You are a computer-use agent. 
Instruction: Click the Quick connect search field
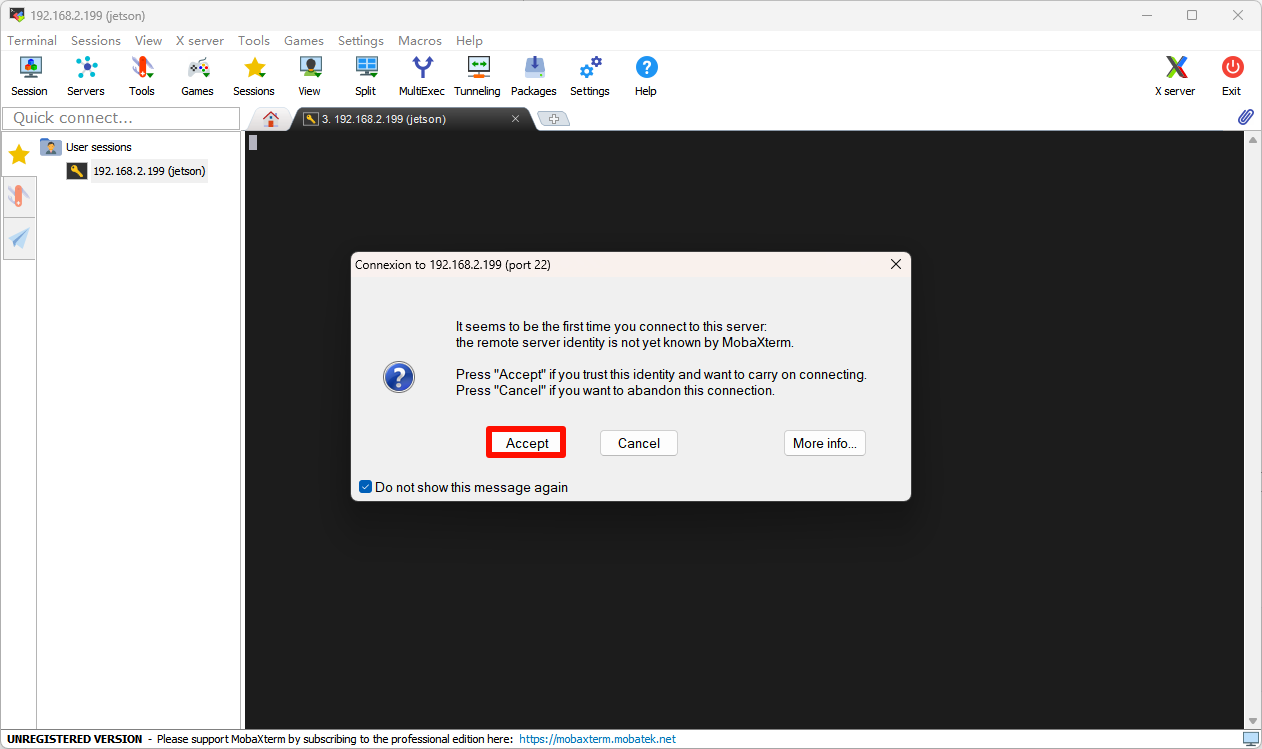point(120,118)
